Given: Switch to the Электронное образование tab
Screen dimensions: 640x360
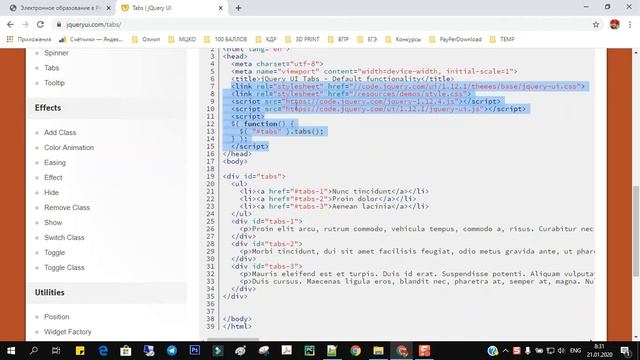Looking at the screenshot, I should [59, 8].
